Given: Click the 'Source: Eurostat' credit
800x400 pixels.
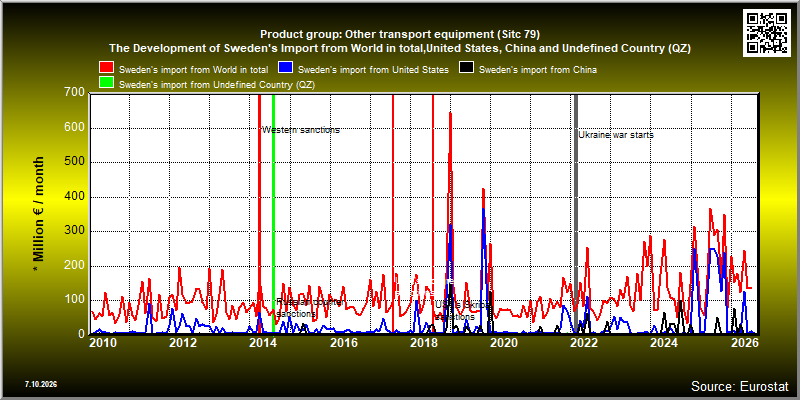Looking at the screenshot, I should (x=740, y=385).
